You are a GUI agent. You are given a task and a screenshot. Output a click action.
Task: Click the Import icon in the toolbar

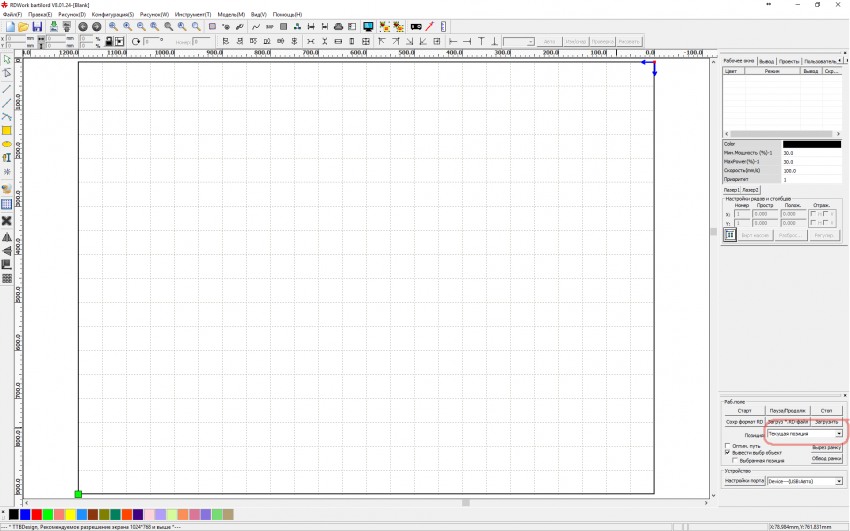(53, 27)
